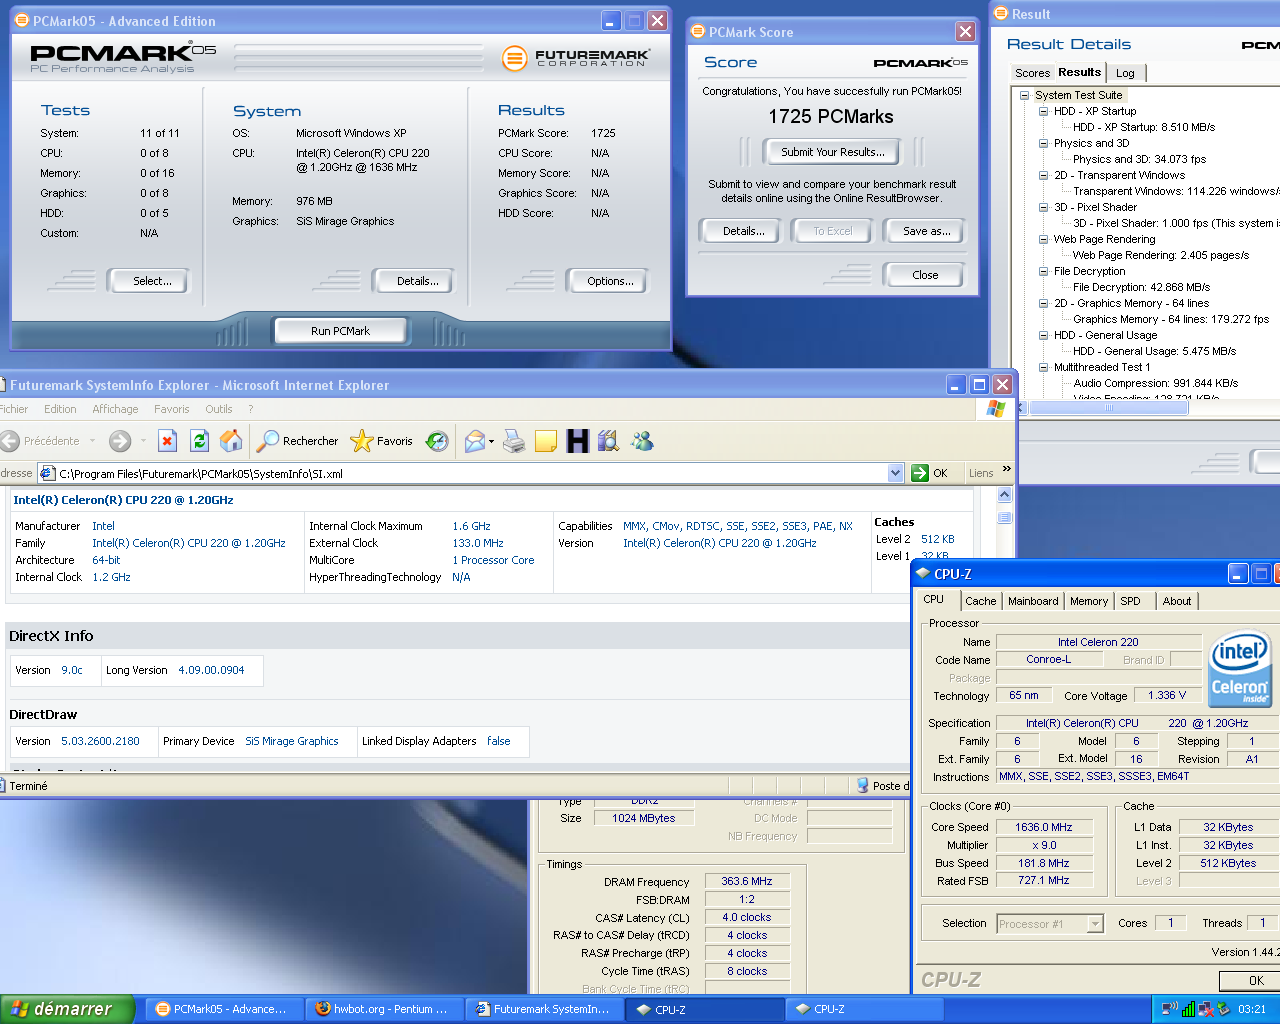Open the SPD tab in CPU-Z
Image resolution: width=1280 pixels, height=1024 pixels.
(1130, 601)
